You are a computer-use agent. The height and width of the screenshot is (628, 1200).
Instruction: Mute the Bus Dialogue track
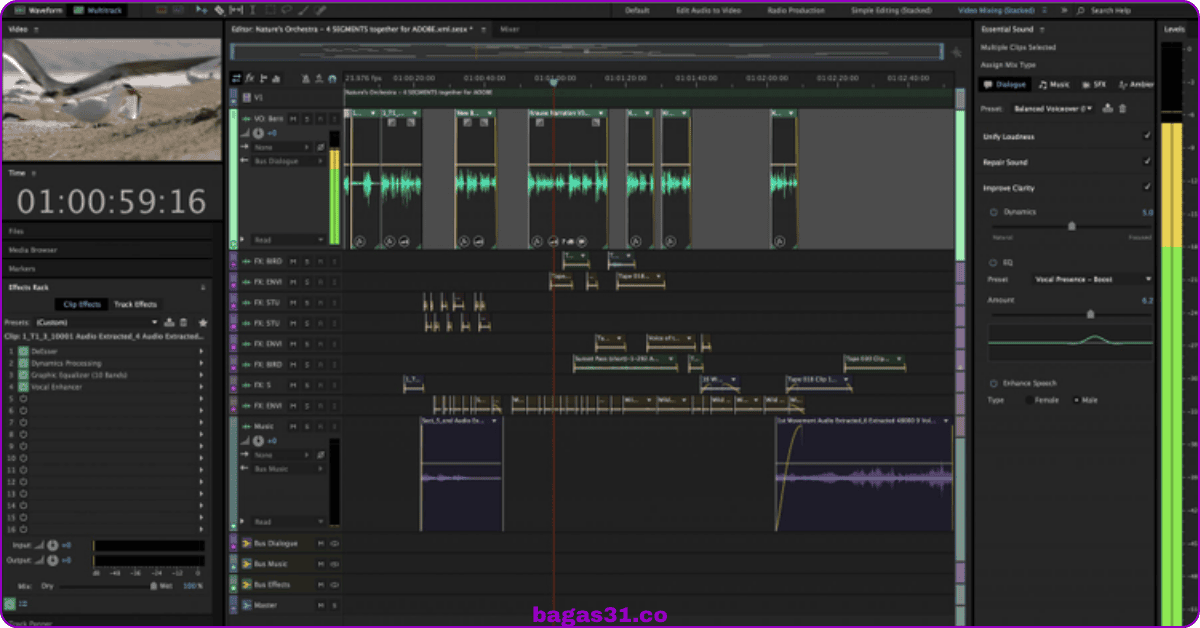321,543
